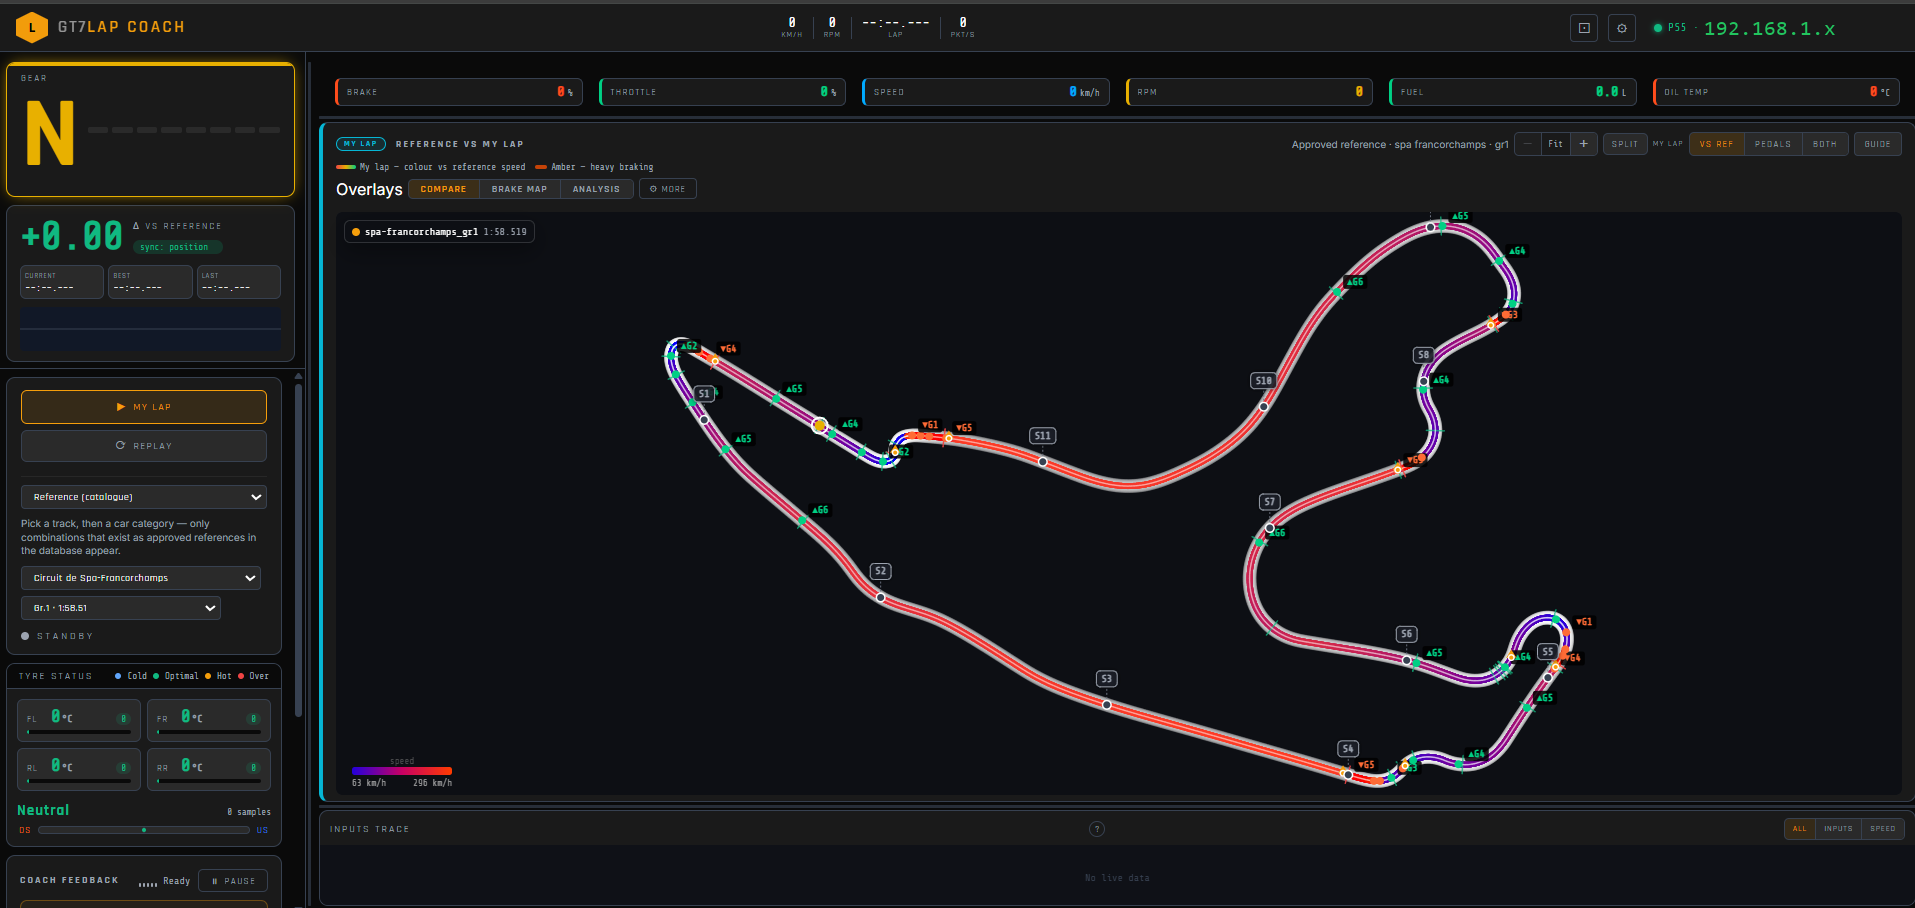Select the S8 sector marker on map

coord(1423,355)
